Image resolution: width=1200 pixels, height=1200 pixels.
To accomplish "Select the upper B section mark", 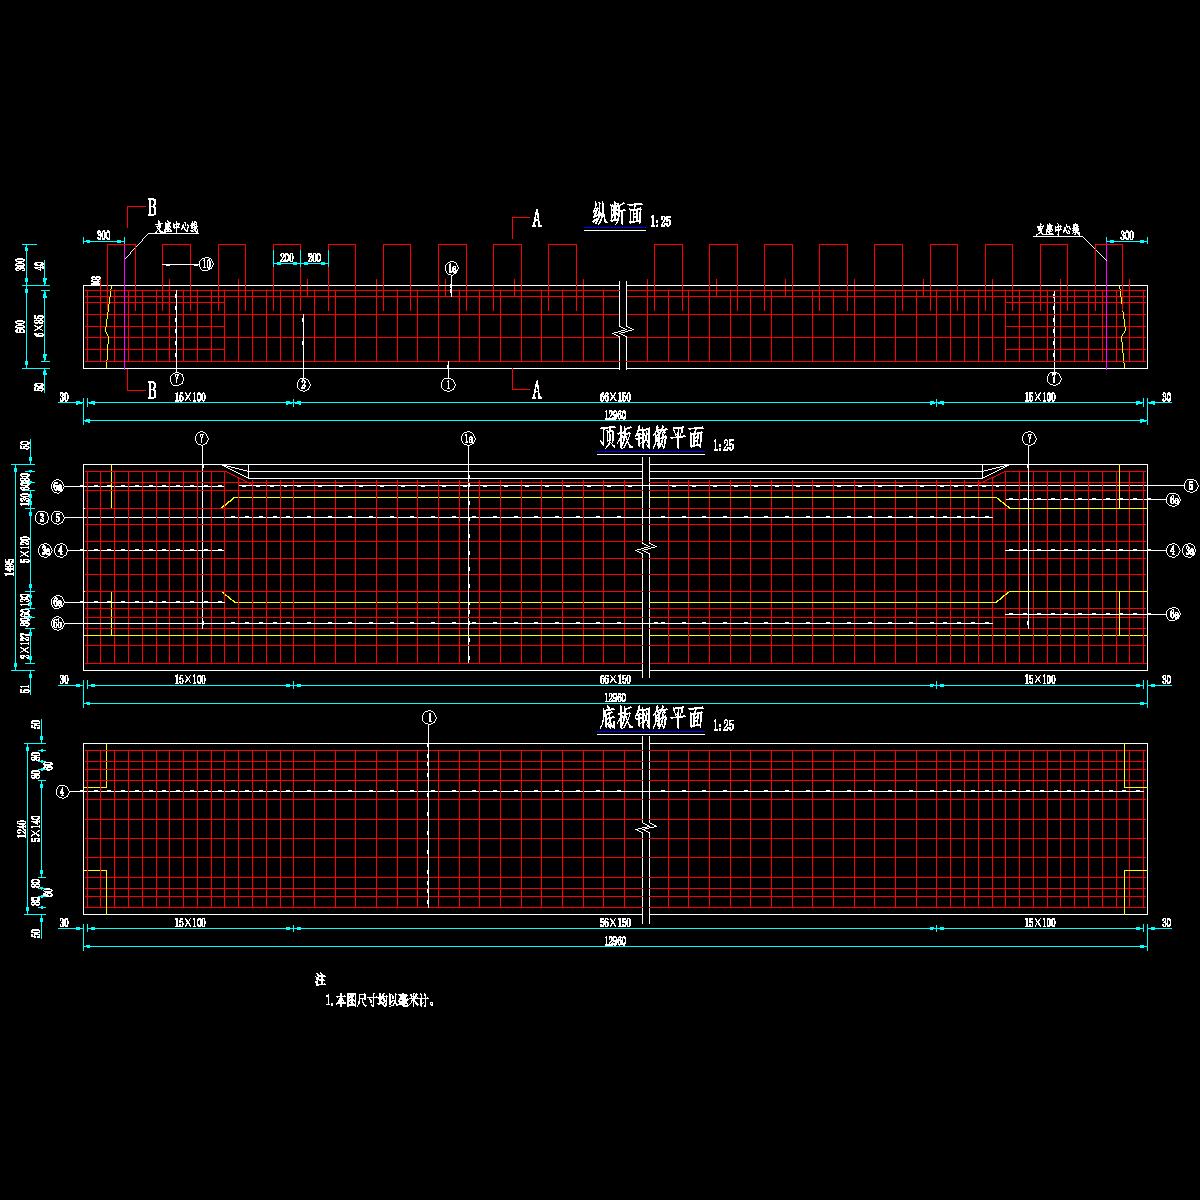I will point(152,207).
